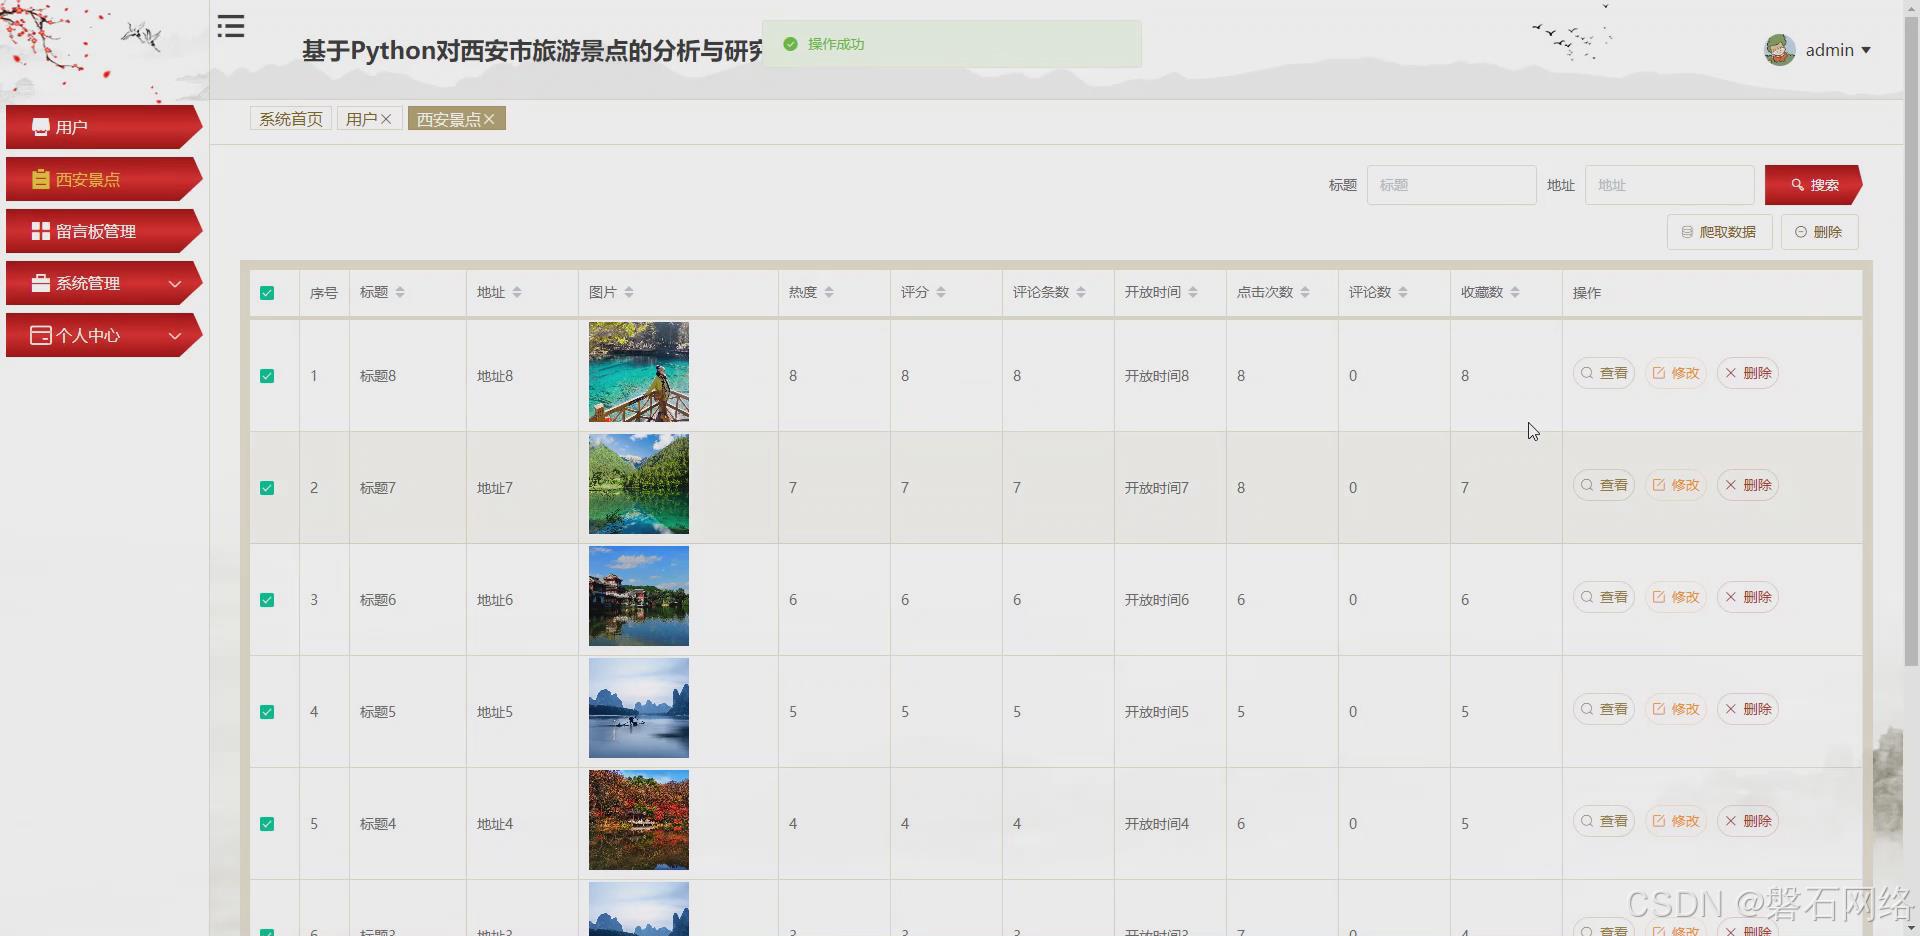Image resolution: width=1920 pixels, height=936 pixels.
Task: Open the 留言板管理 sidebar menu
Action: [104, 231]
